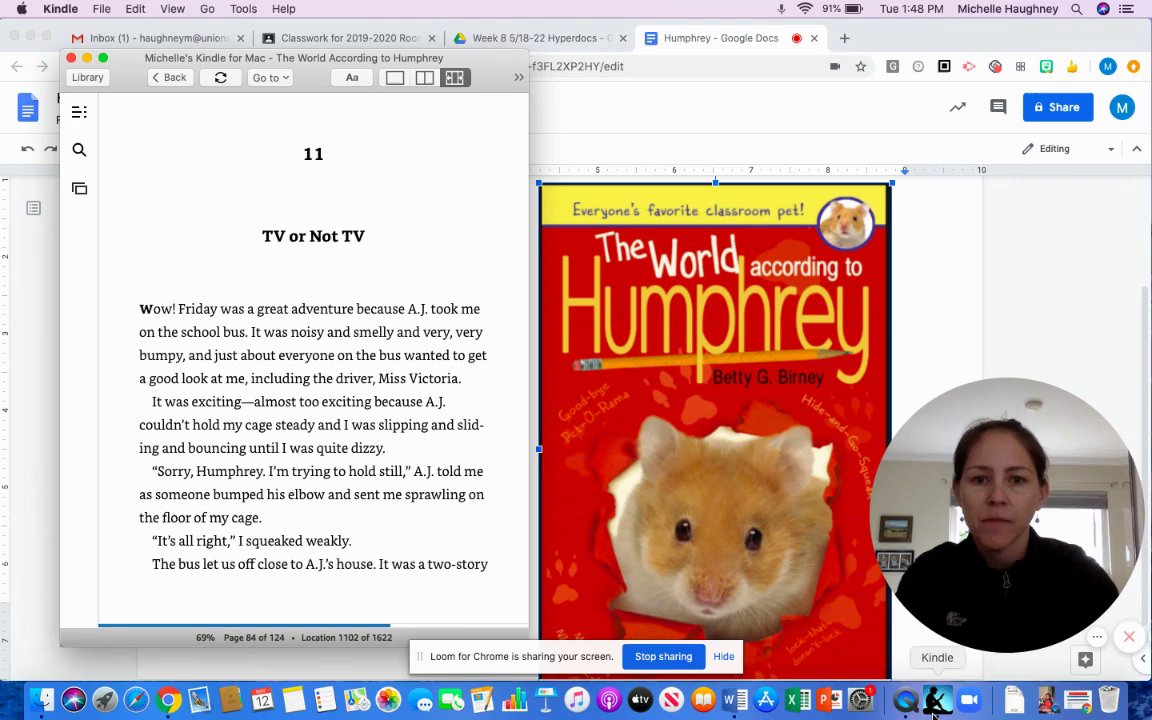The width and height of the screenshot is (1152, 720).
Task: Click the Kindle sync refresh button
Action: (x=220, y=77)
